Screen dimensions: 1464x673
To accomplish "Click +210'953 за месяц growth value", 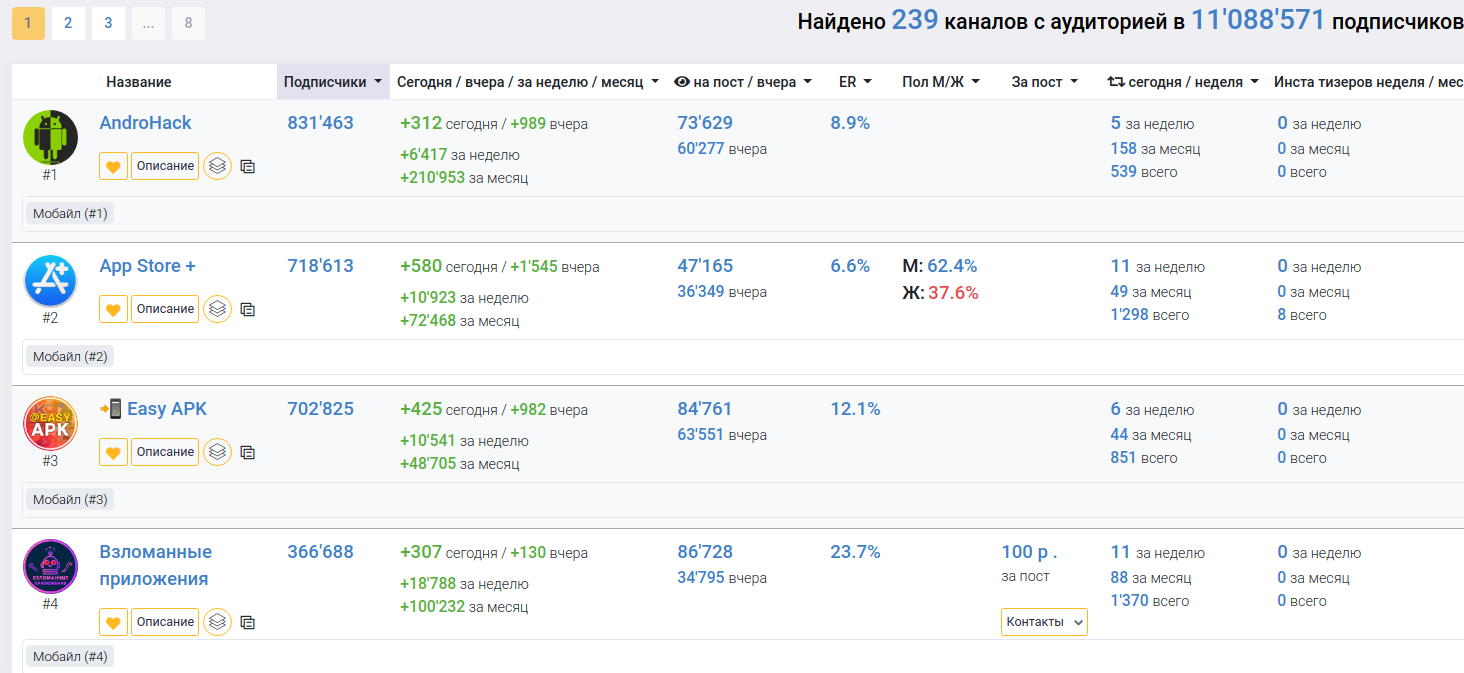I will tap(464, 178).
